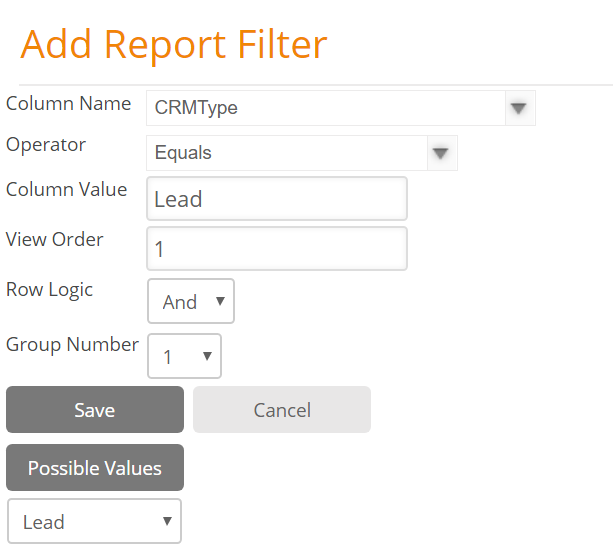Click the Column Name label
This screenshot has height=554, width=613.
(x=68, y=104)
